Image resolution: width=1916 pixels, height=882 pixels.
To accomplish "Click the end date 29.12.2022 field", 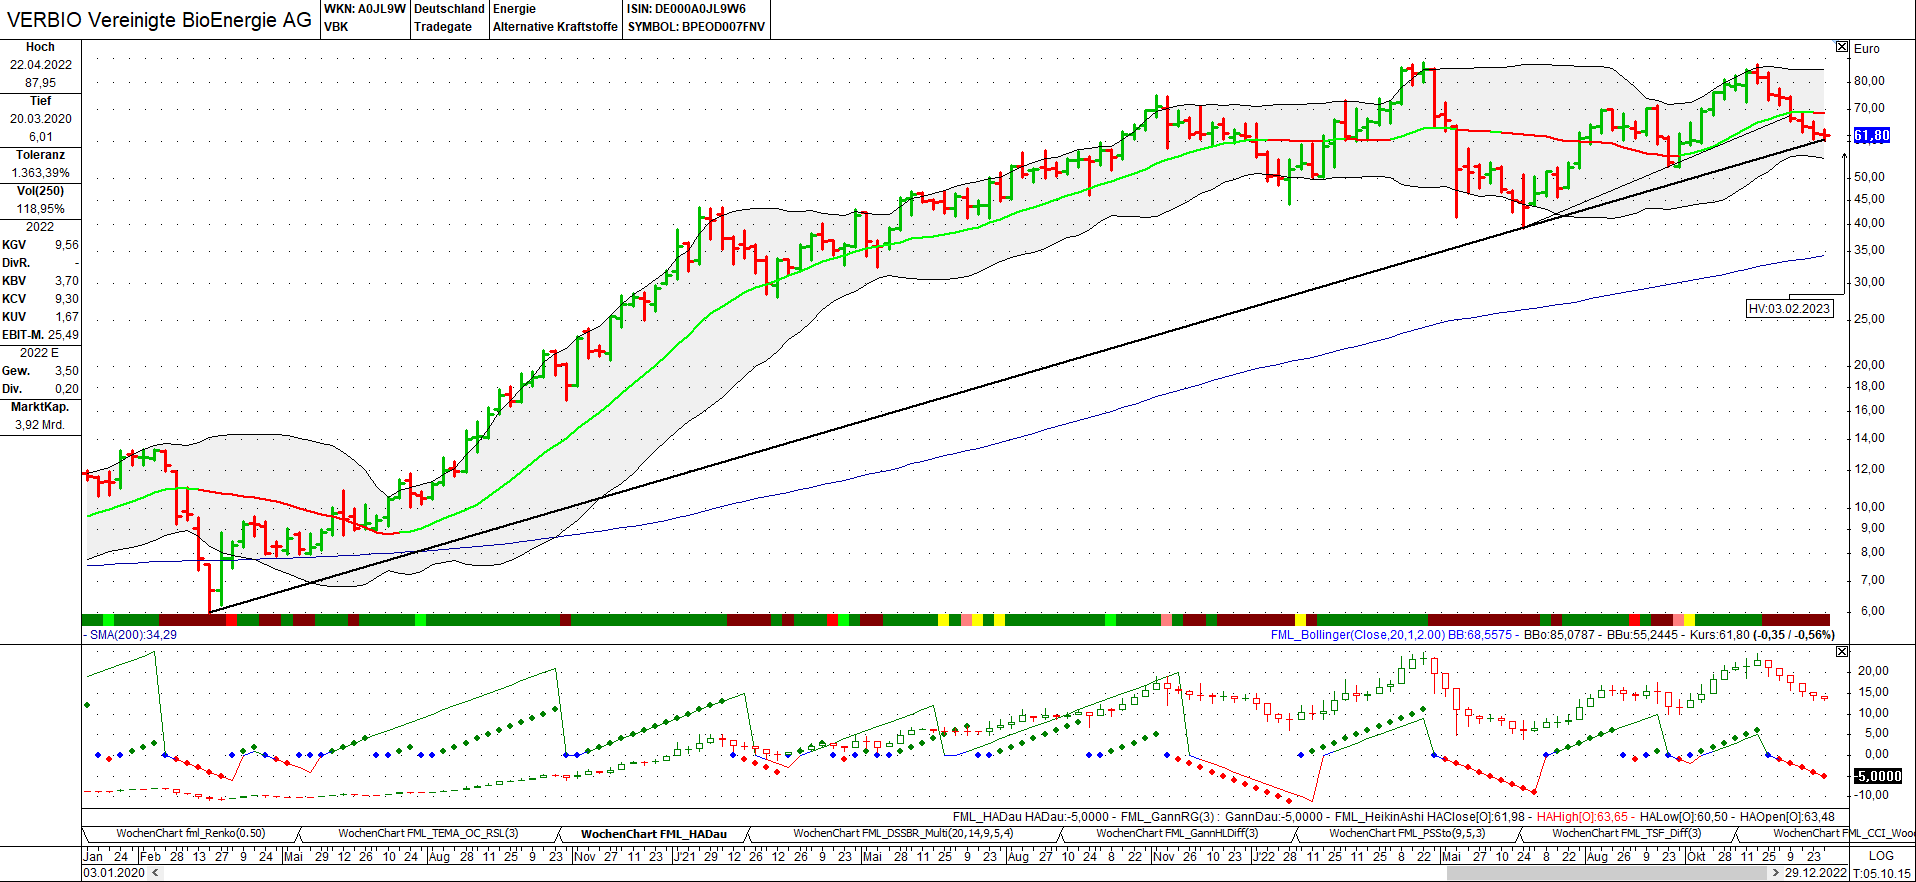I will click(x=1816, y=873).
